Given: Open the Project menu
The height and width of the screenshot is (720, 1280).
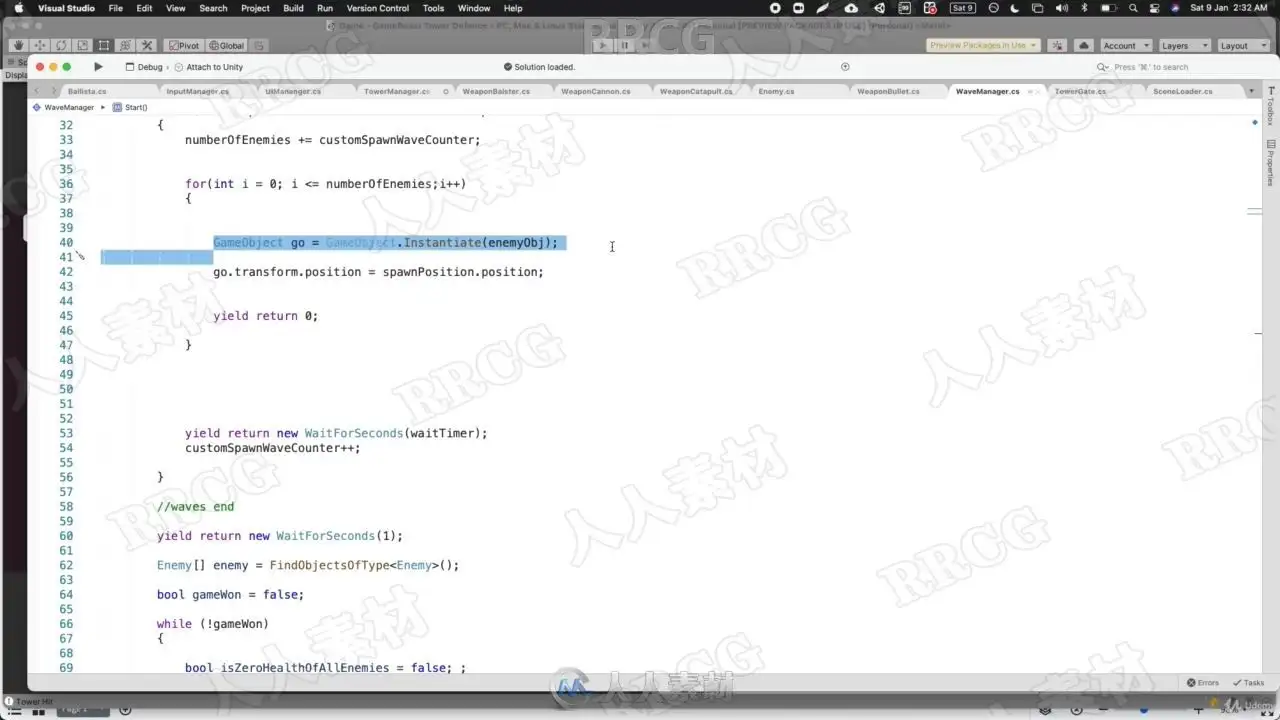Looking at the screenshot, I should 255,8.
